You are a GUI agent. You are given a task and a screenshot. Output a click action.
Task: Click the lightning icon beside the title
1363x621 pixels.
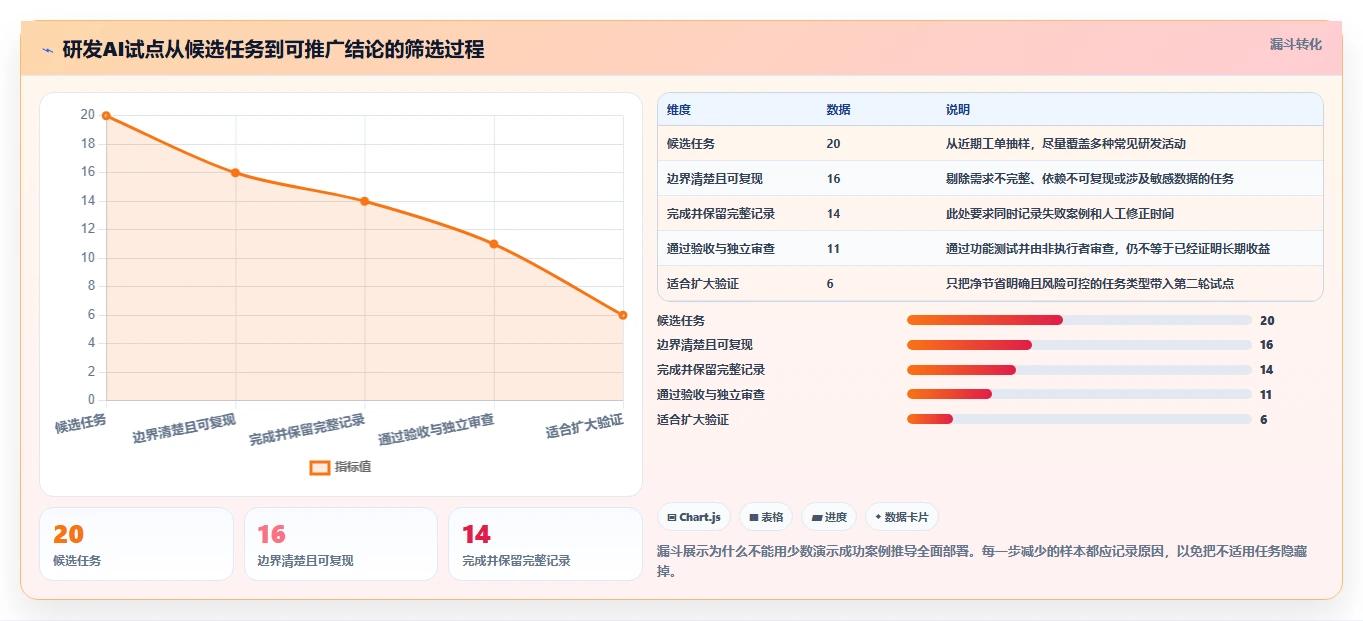(48, 50)
